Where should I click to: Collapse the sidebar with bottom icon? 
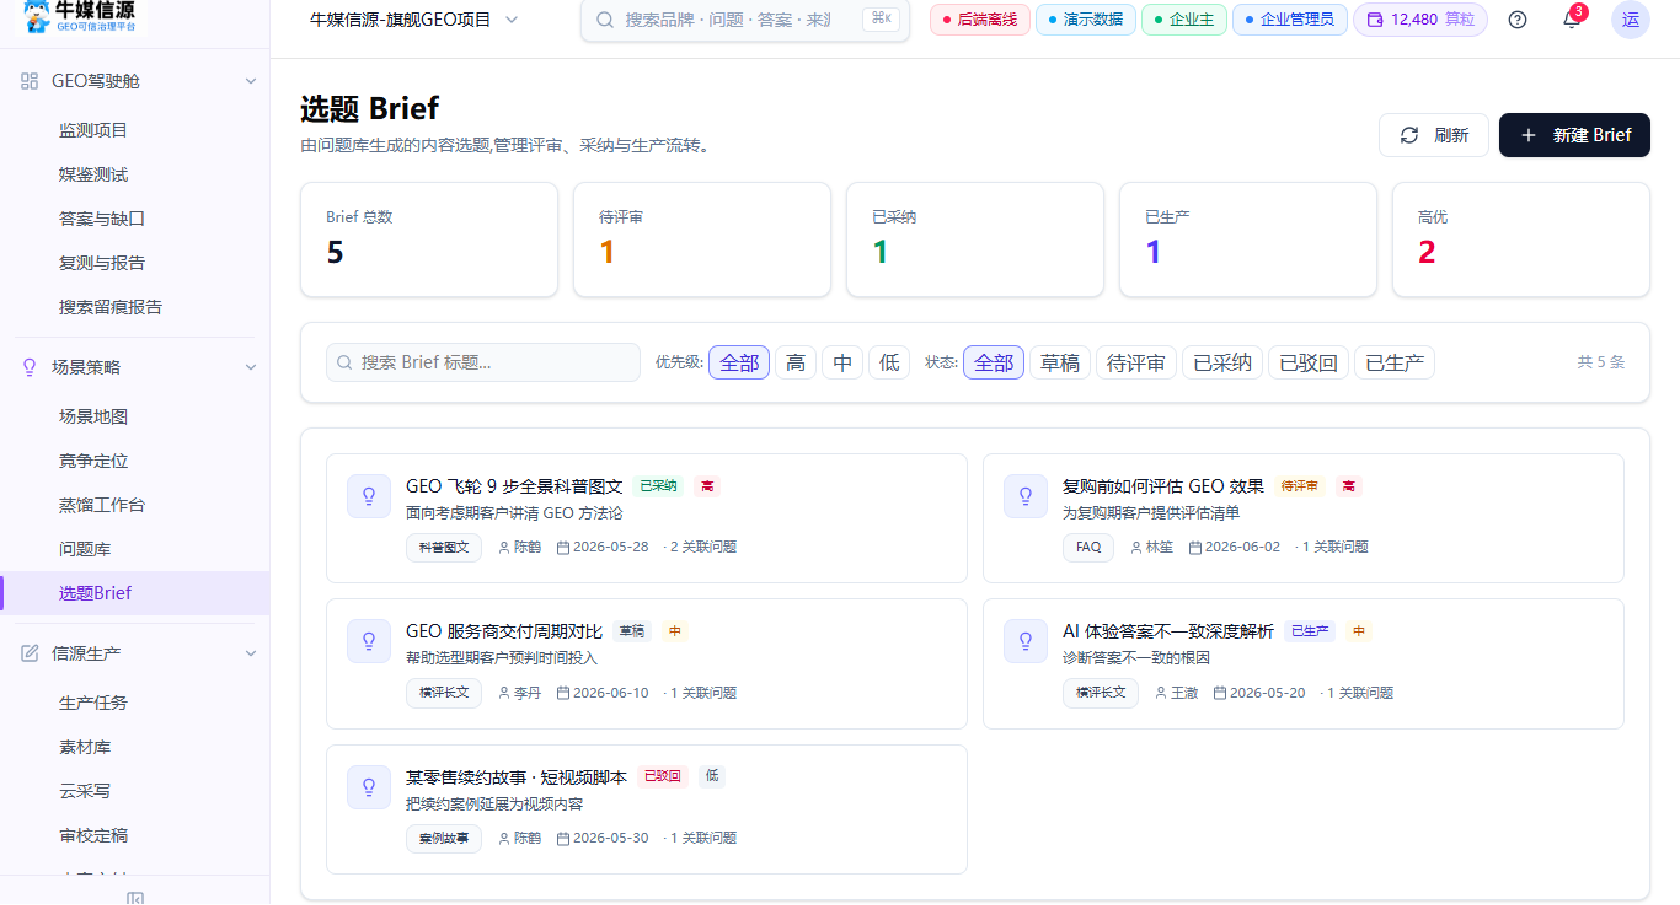pyautogui.click(x=135, y=897)
